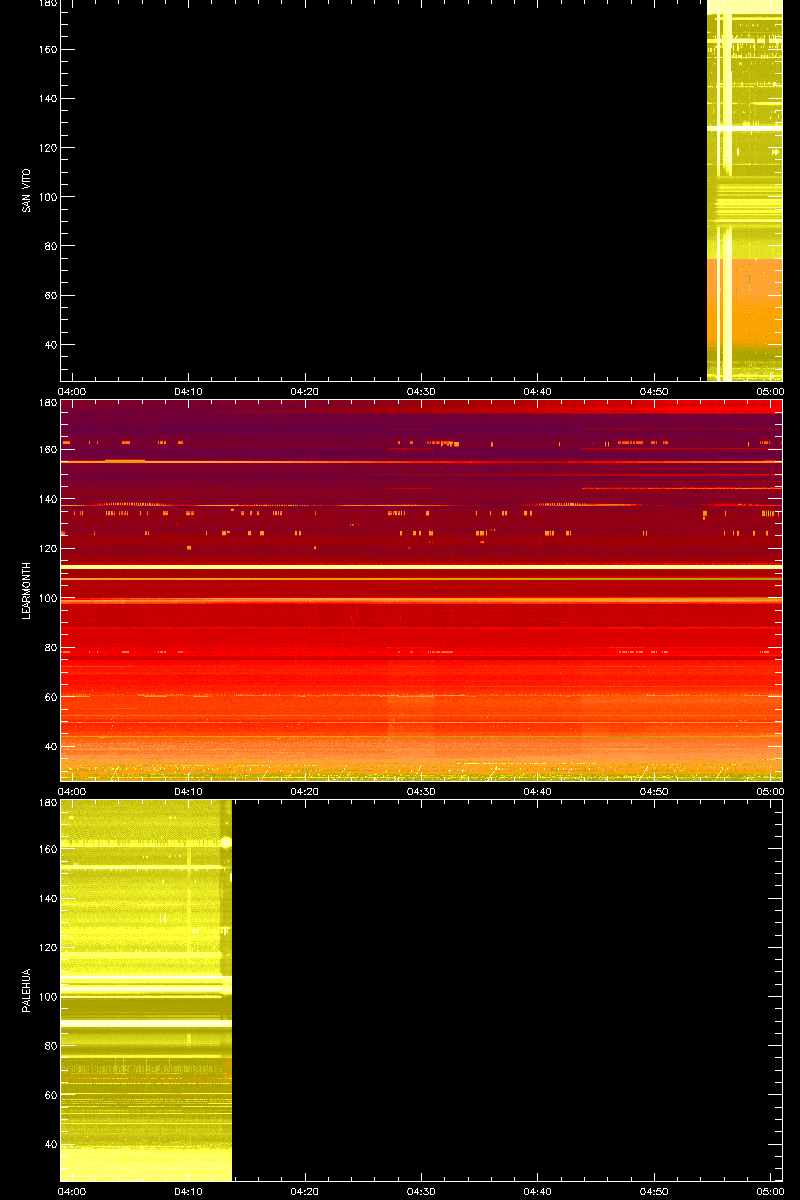
Task: Select the 160 tick in SAN VITO panel
Action: point(47,49)
